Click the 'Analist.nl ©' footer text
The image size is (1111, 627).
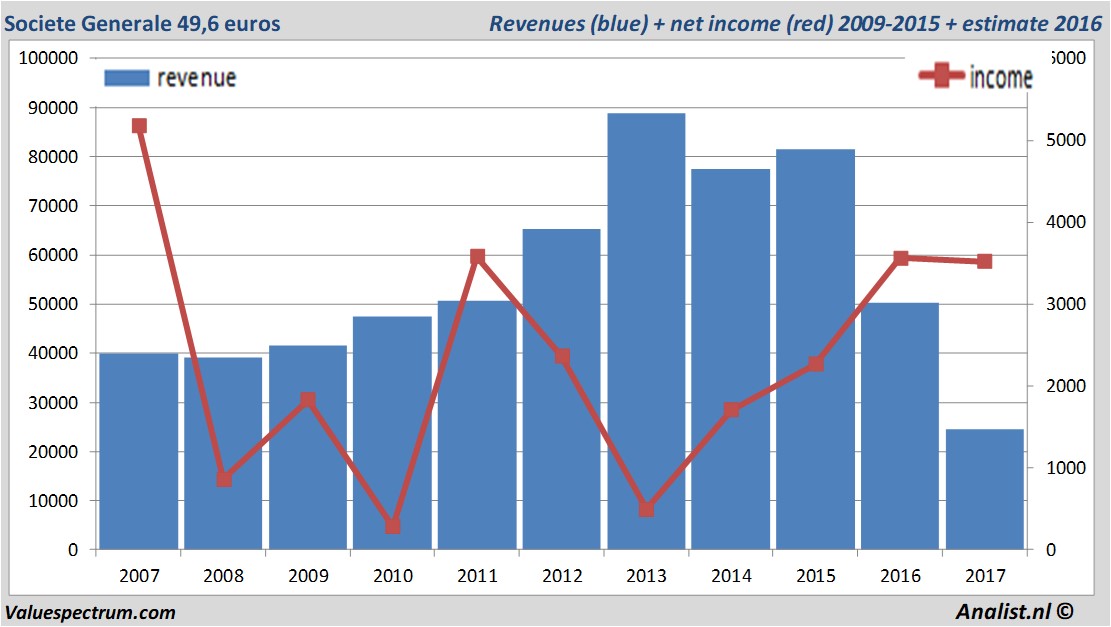pyautogui.click(x=1015, y=611)
